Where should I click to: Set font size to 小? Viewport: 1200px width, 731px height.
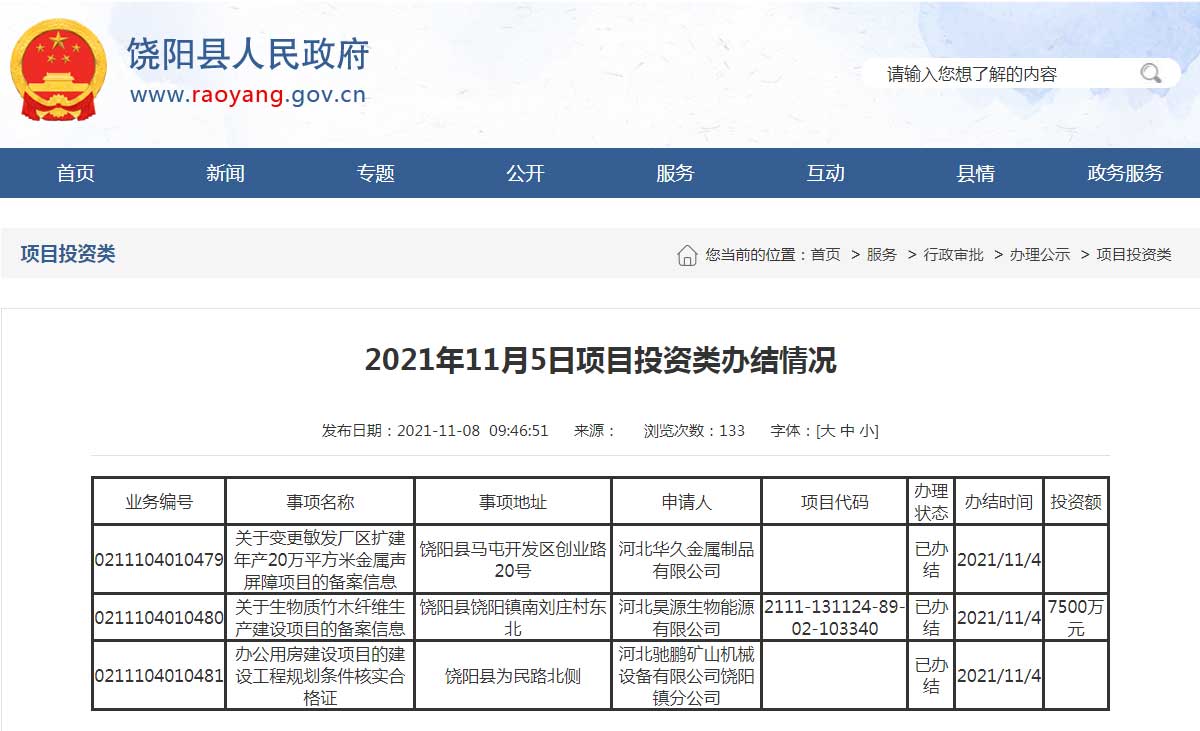[x=866, y=431]
